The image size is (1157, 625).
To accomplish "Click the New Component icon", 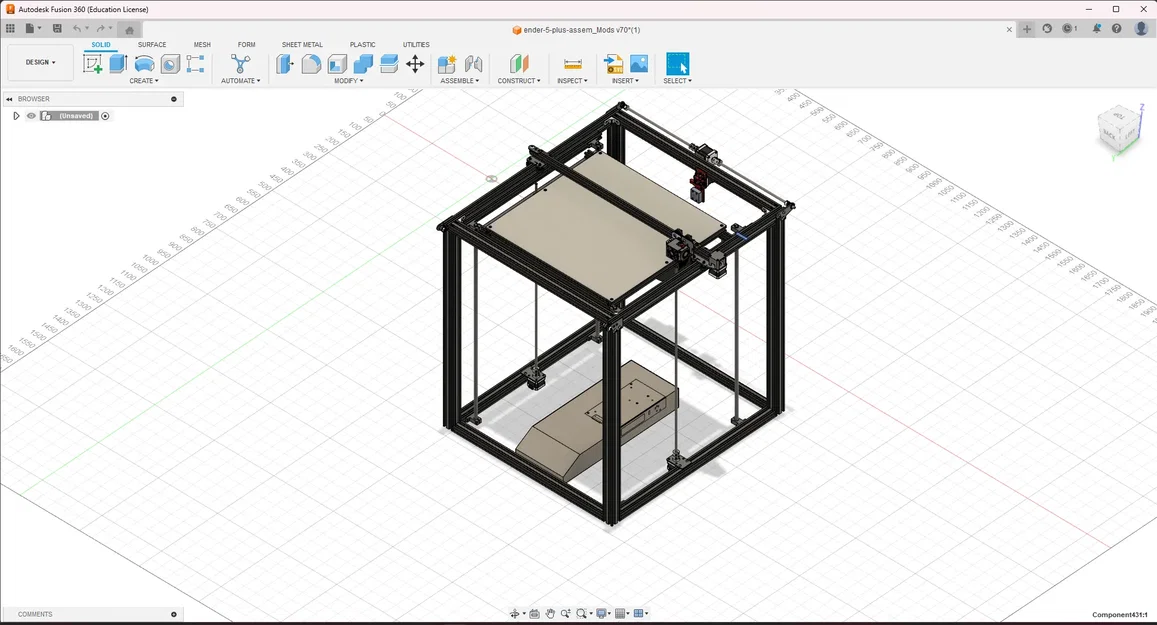I will pos(447,64).
